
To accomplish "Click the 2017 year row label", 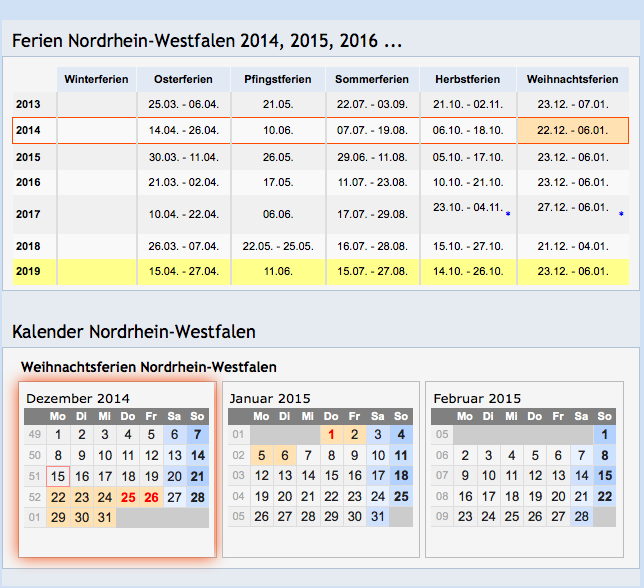I will pos(28,214).
